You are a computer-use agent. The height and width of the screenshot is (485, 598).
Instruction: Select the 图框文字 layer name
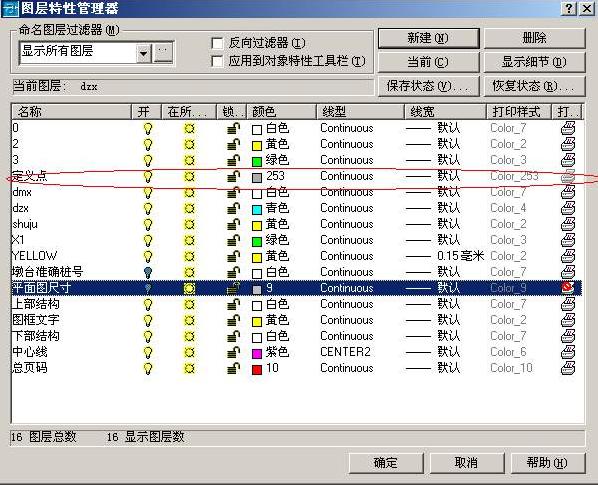36,320
